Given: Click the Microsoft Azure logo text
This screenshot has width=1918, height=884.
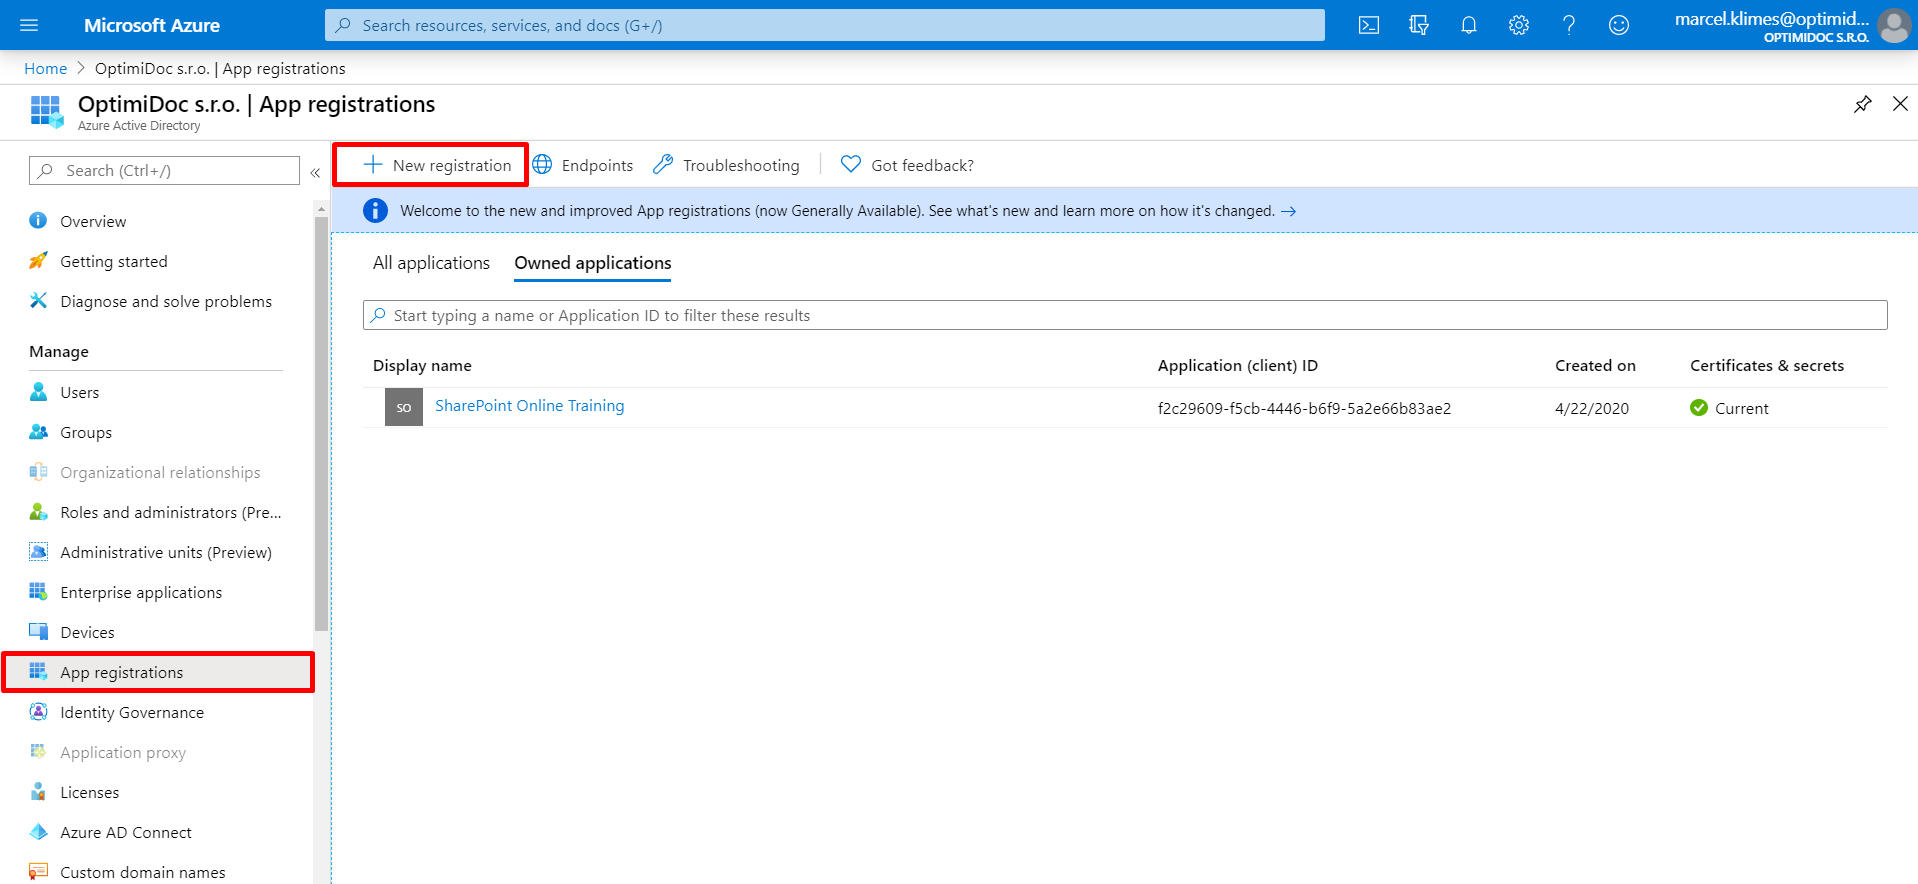Looking at the screenshot, I should point(152,25).
